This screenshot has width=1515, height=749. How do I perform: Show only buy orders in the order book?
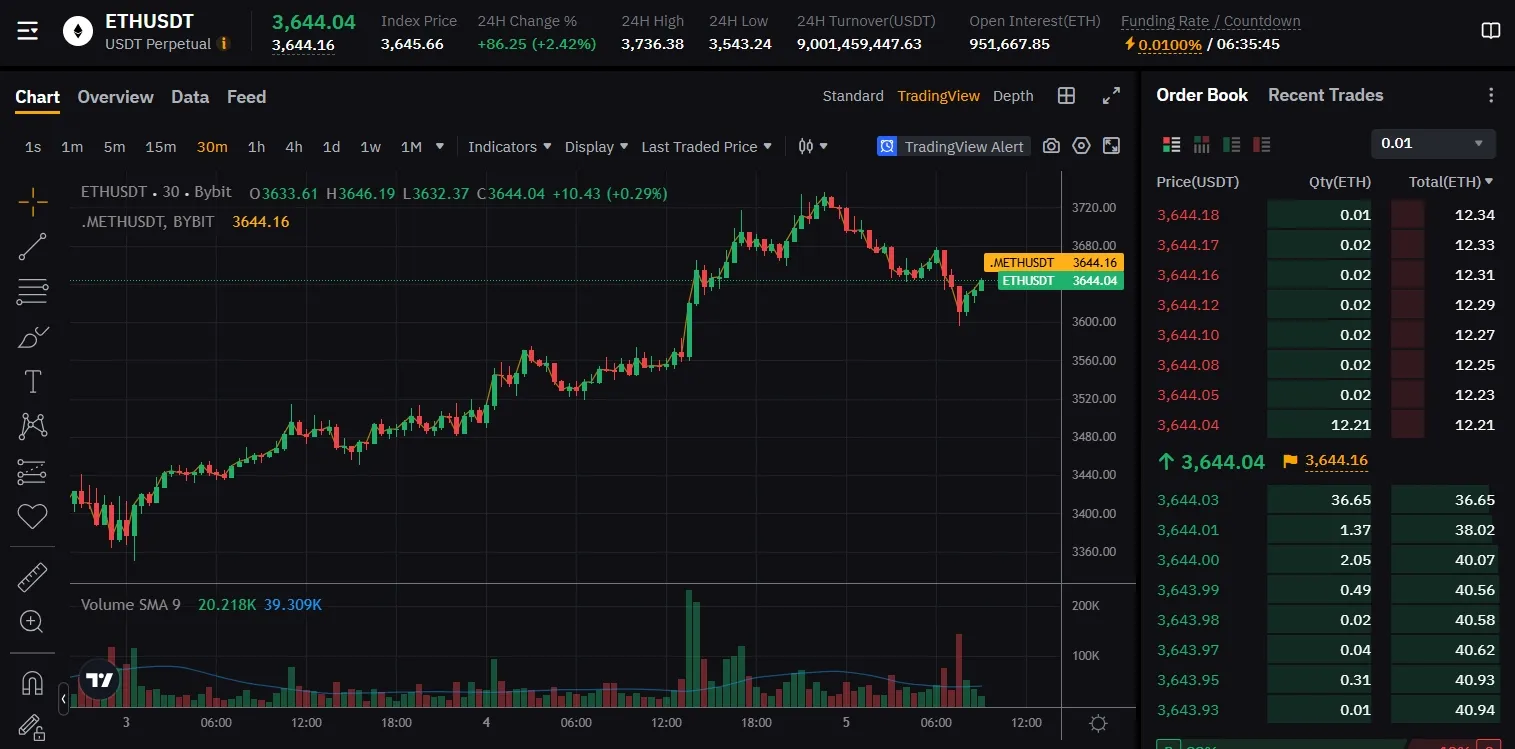1232,145
